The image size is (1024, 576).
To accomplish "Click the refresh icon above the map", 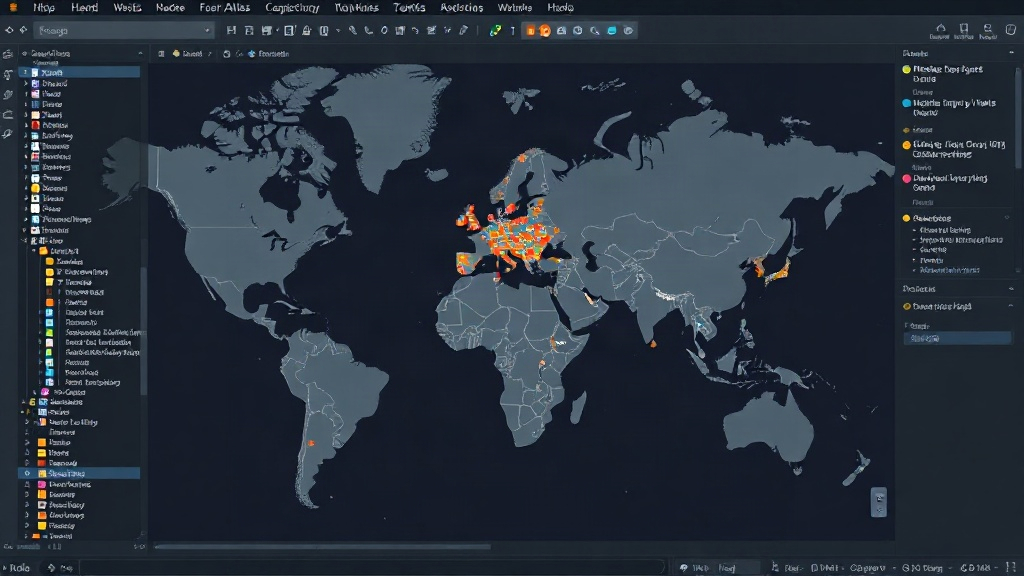I will pos(227,54).
